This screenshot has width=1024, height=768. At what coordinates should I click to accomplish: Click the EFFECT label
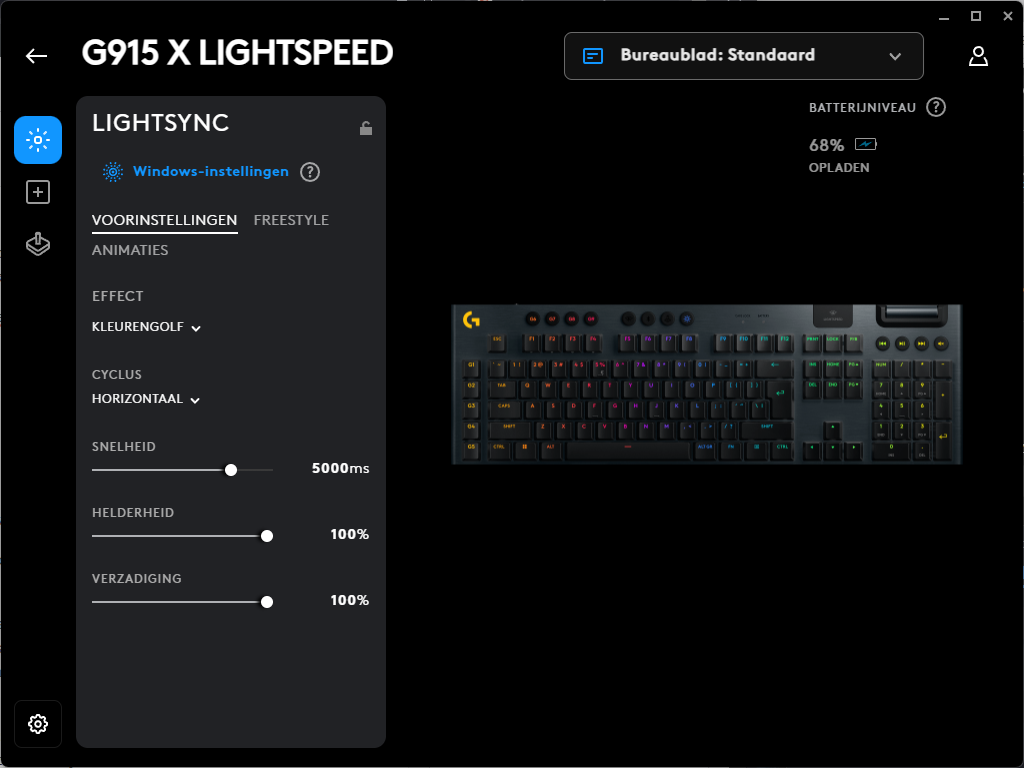click(x=118, y=296)
